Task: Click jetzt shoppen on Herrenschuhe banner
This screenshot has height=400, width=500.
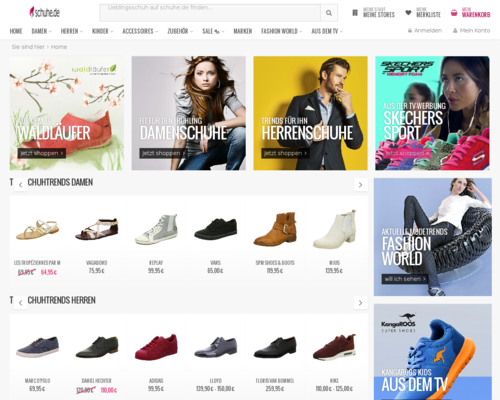Action: (x=285, y=153)
